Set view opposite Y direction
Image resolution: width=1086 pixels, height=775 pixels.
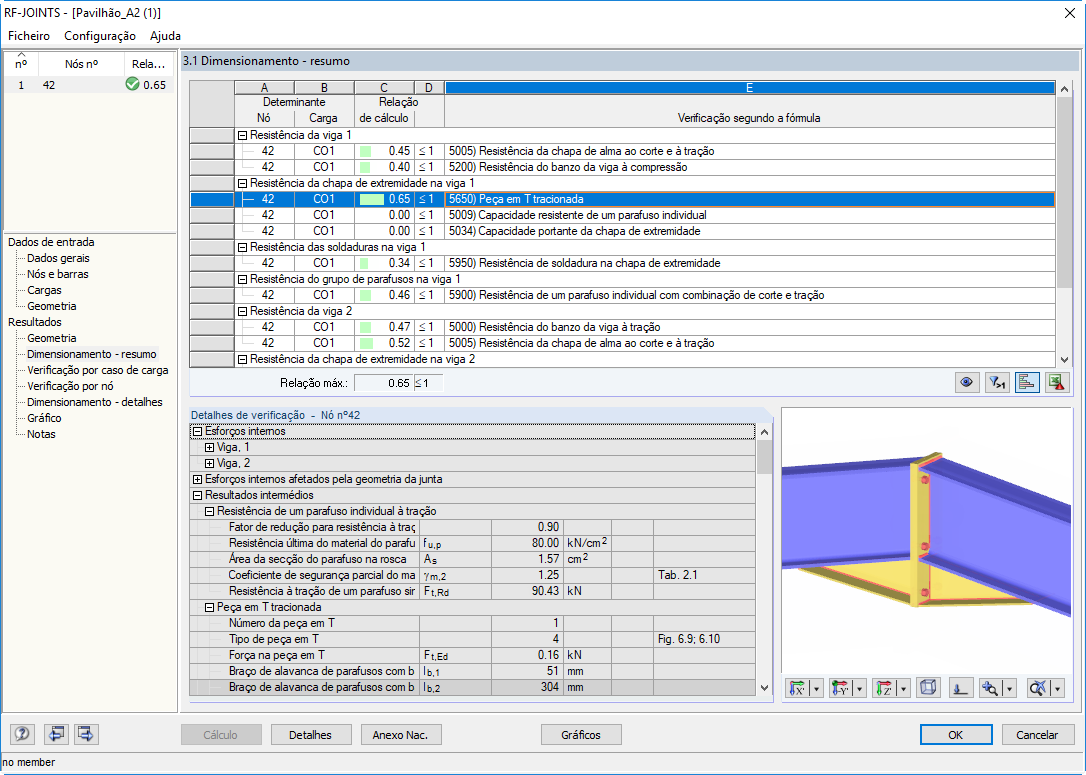[x=841, y=688]
